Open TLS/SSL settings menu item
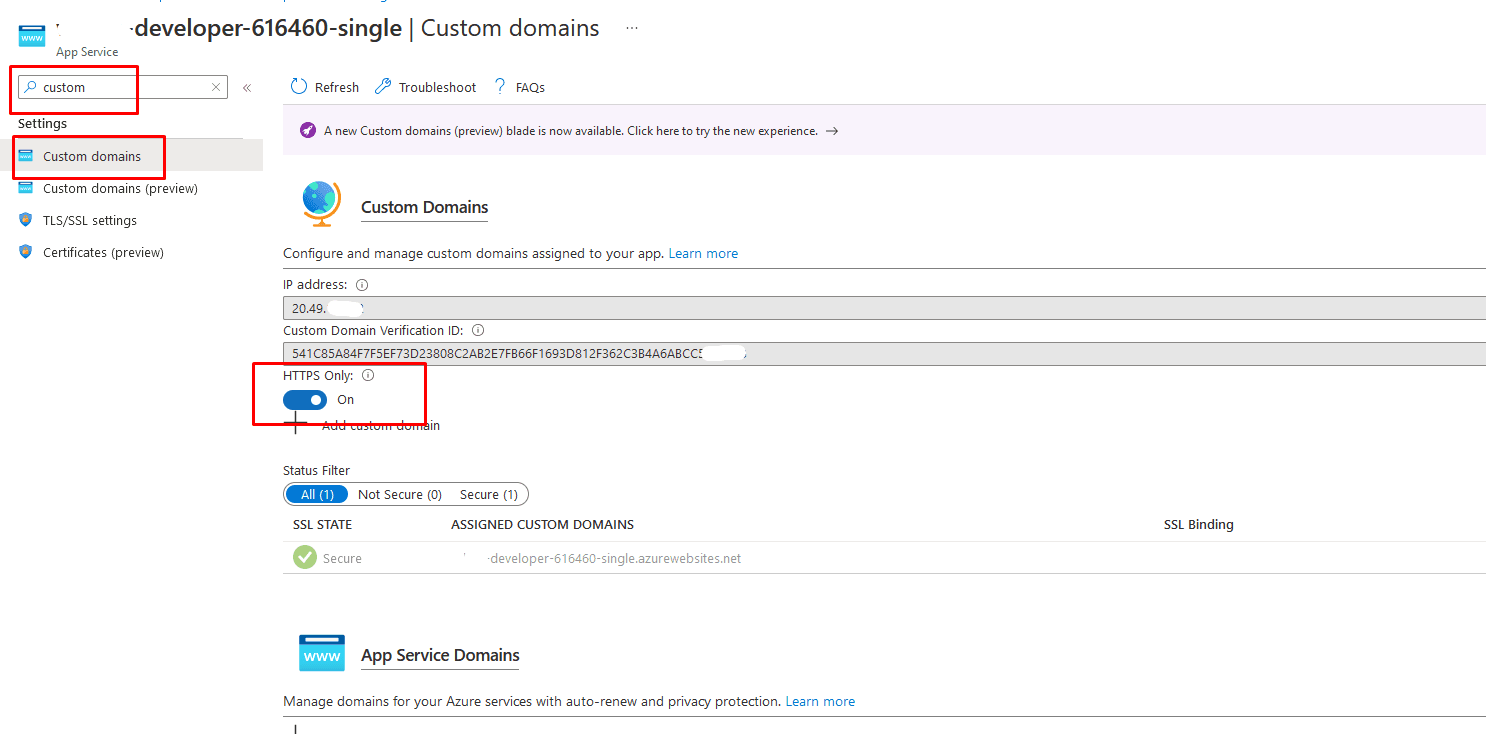The height and width of the screenshot is (734, 1486). (90, 220)
